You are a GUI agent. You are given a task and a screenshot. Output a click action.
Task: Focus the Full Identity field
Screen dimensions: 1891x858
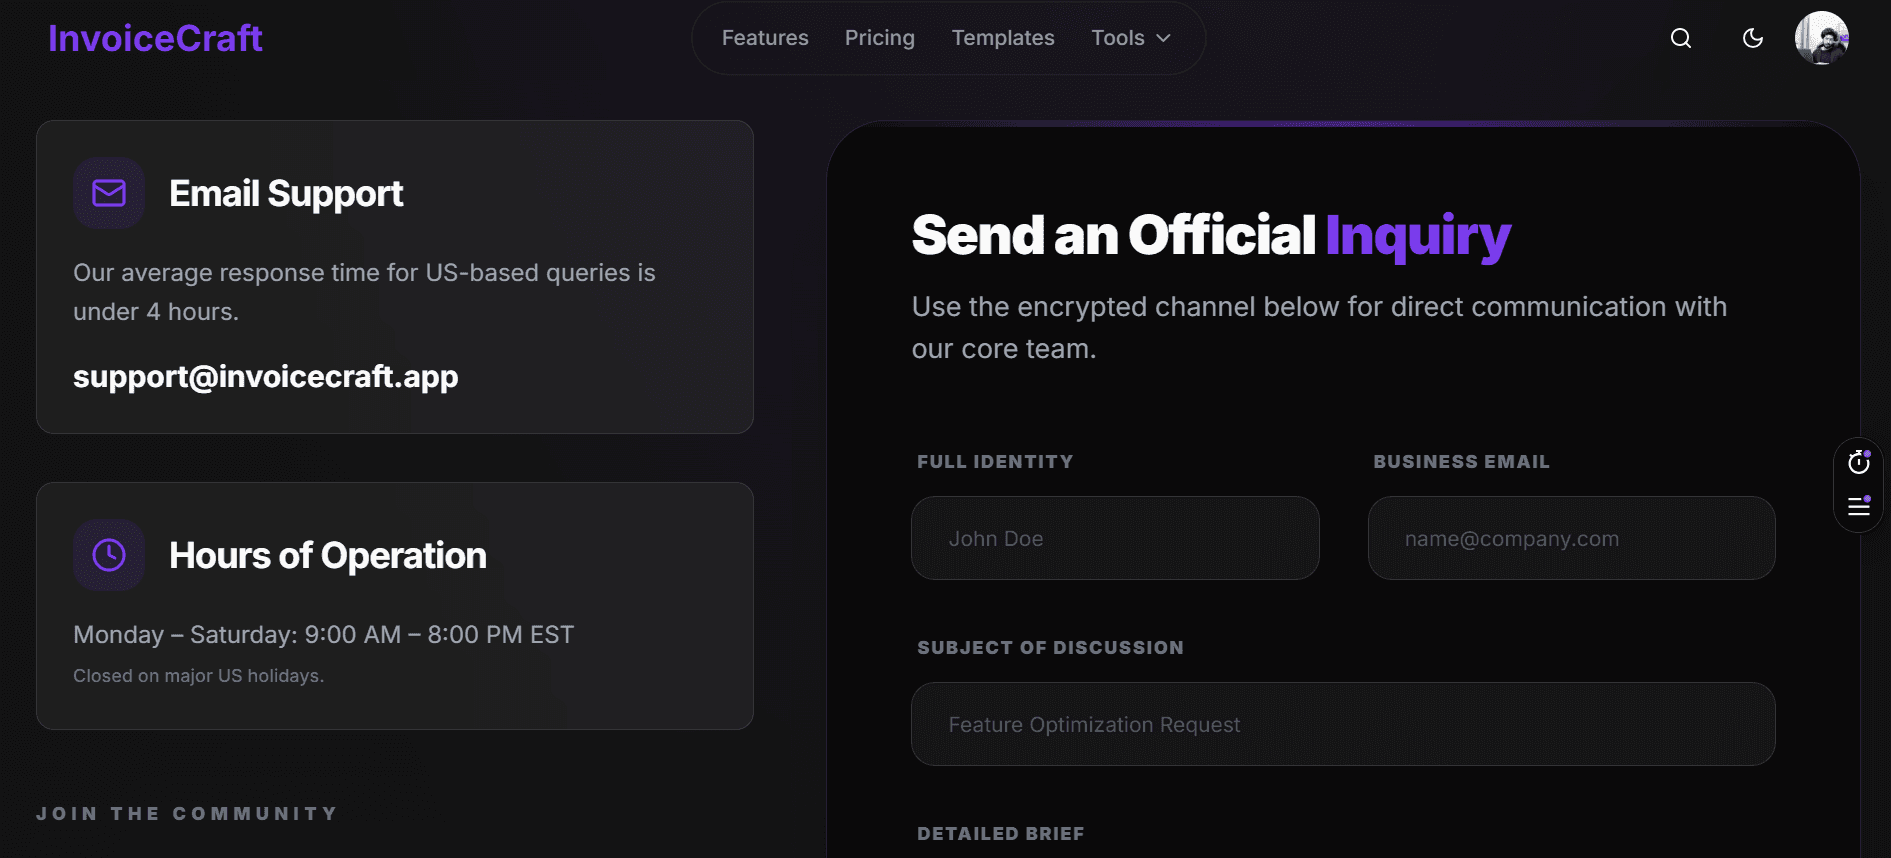click(1115, 538)
